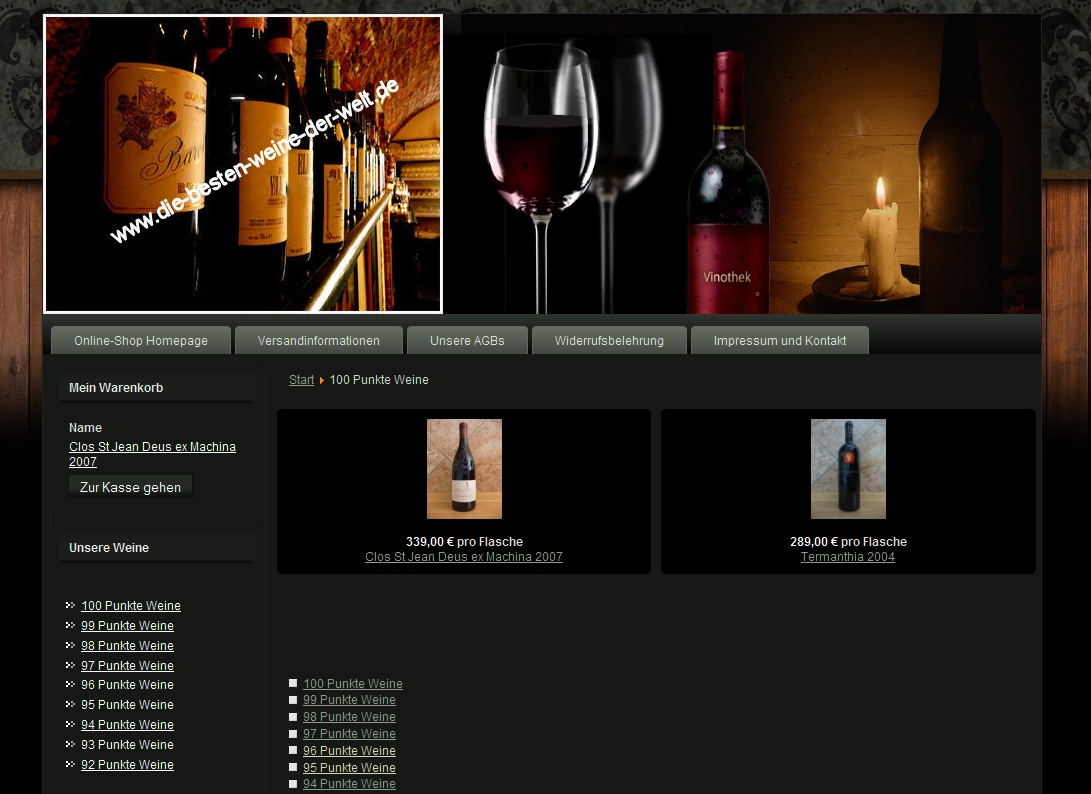The width and height of the screenshot is (1091, 794).
Task: Select 97 Punkte Weine in the sidebar
Action: [x=127, y=665]
